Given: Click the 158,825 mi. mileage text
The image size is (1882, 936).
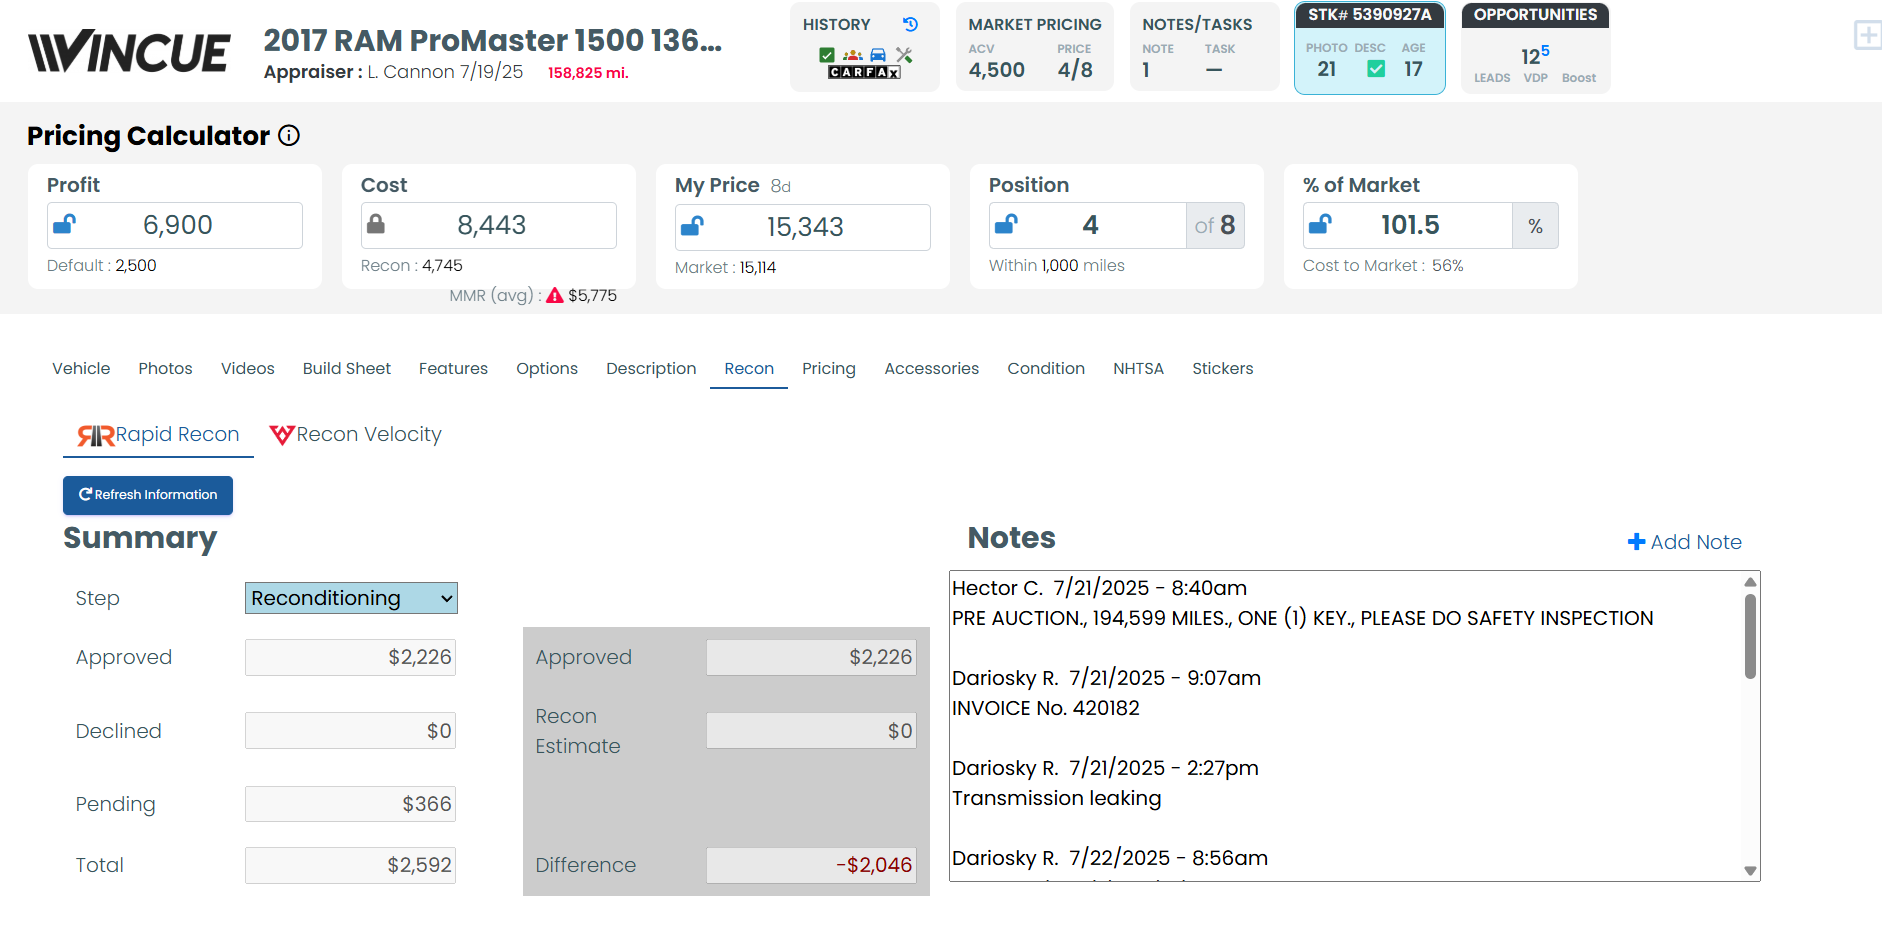Looking at the screenshot, I should [588, 72].
